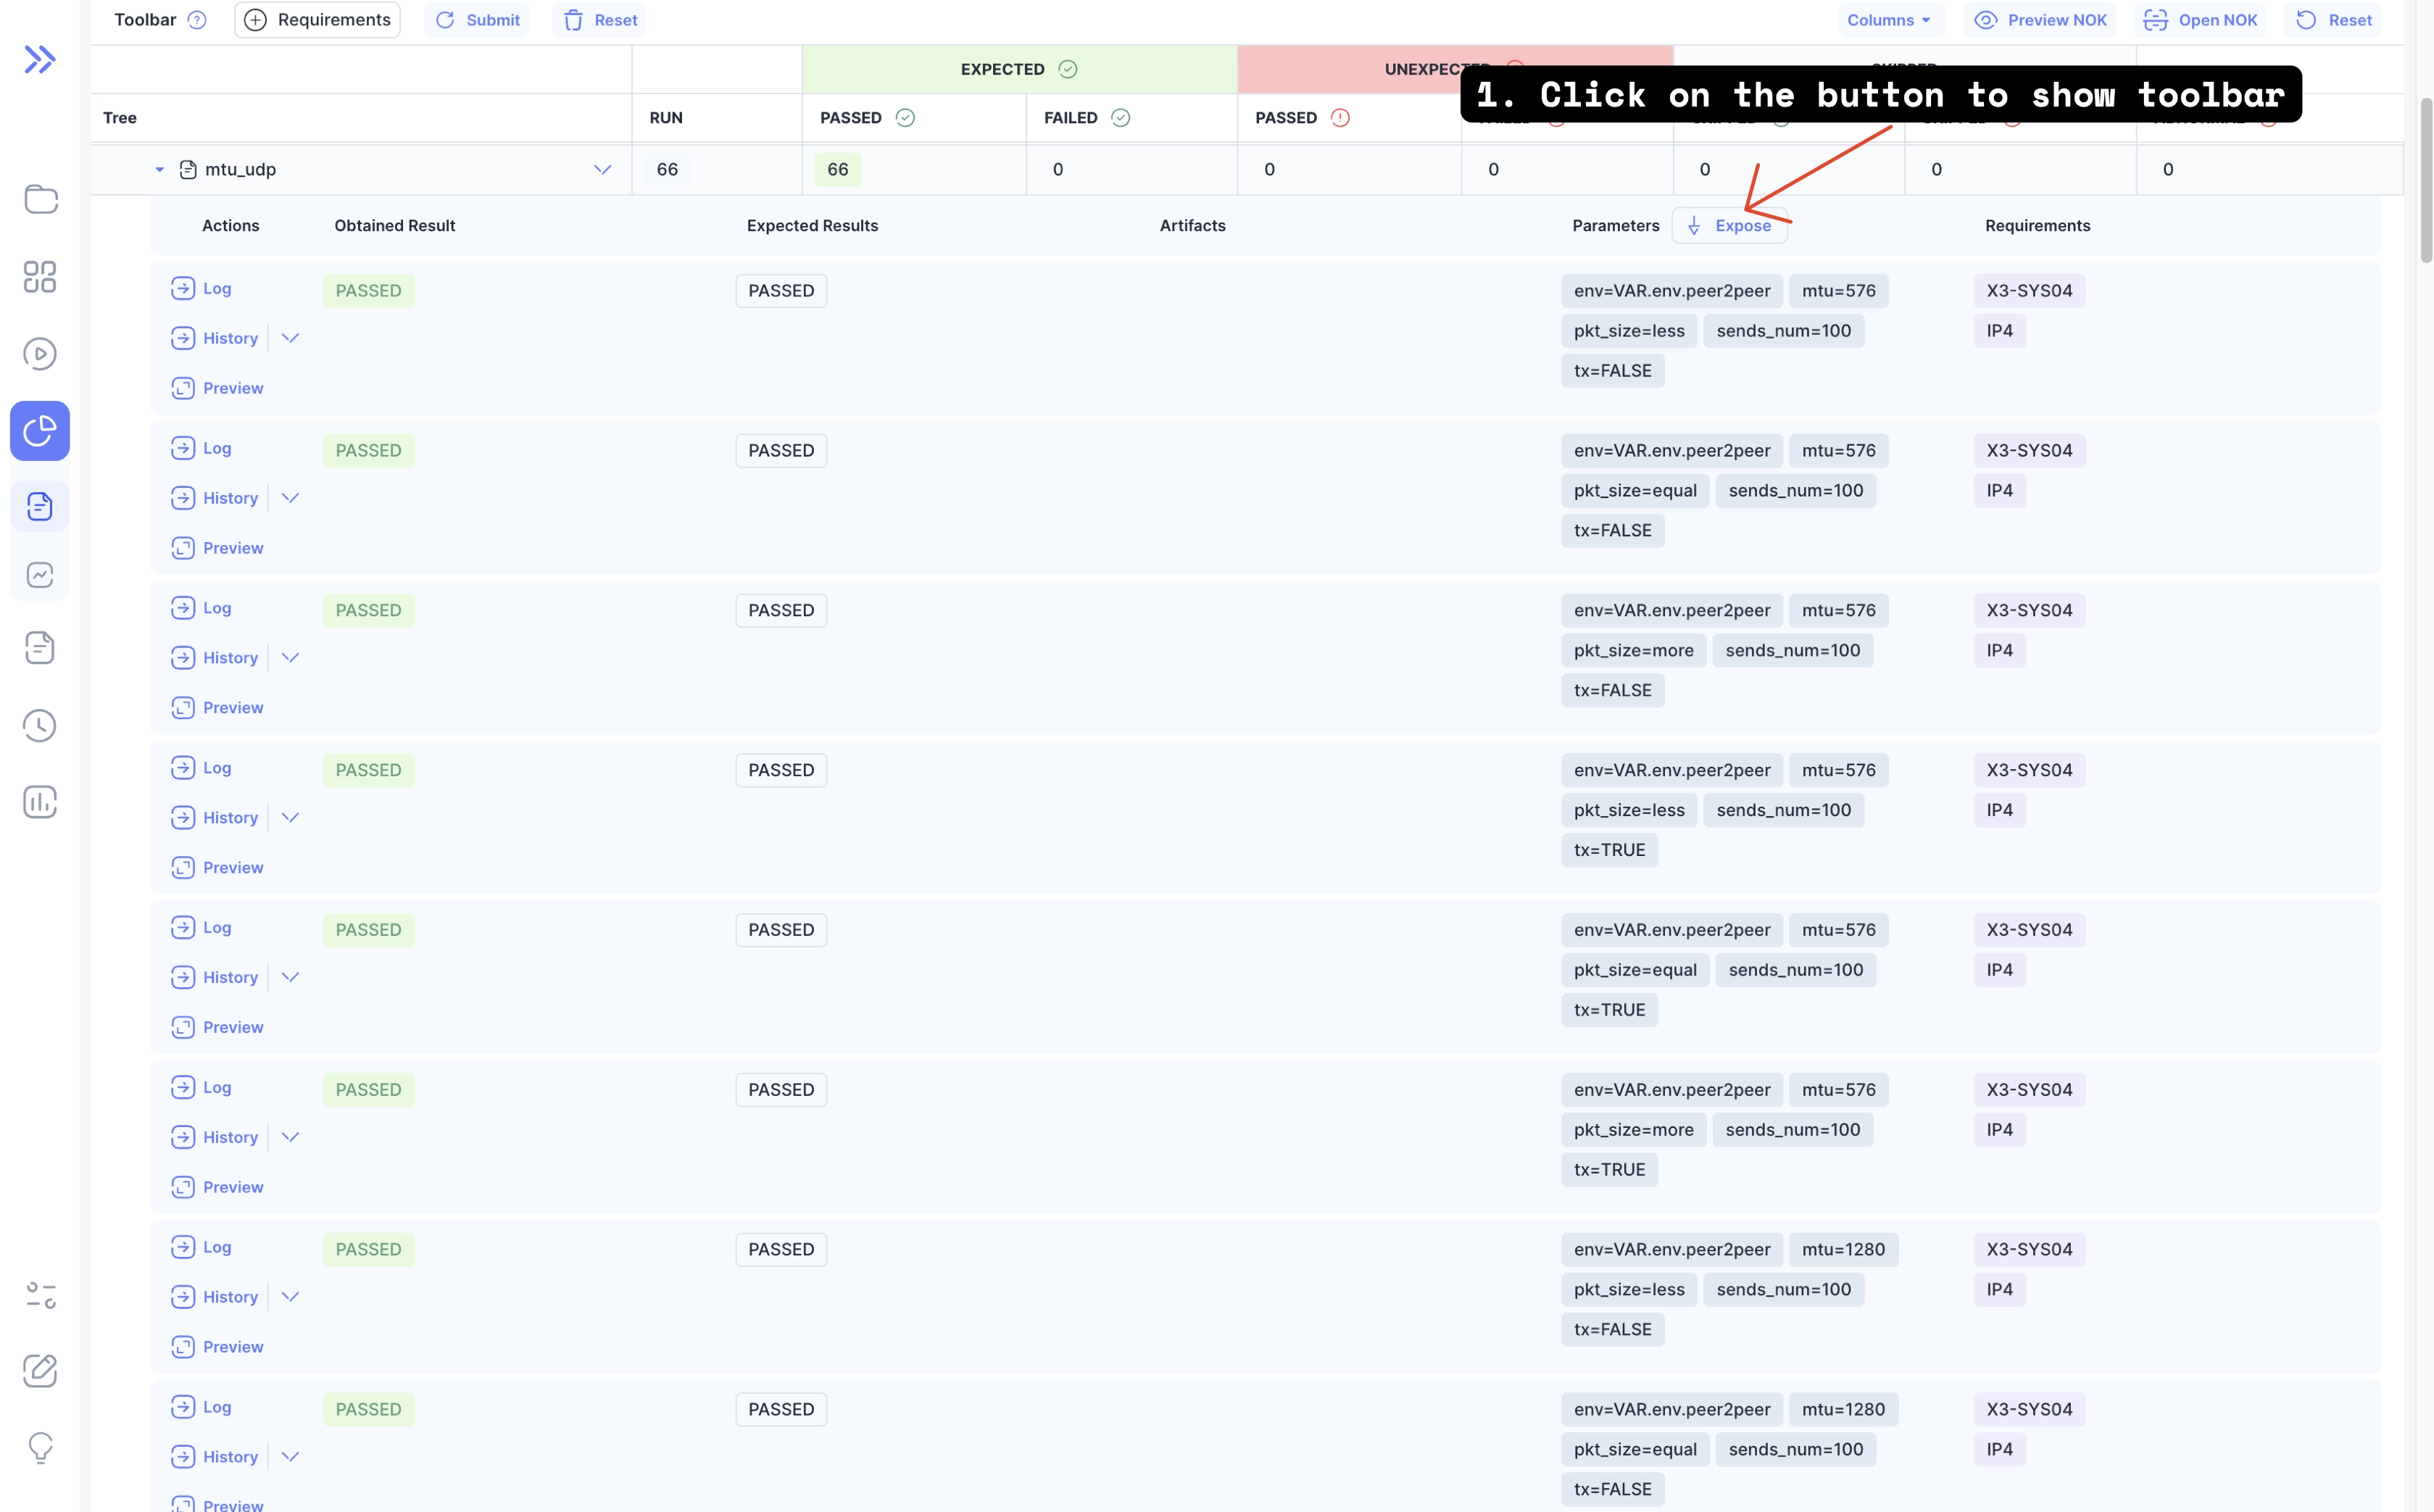Image resolution: width=2434 pixels, height=1512 pixels.
Task: Click the Requirements button in the toolbar
Action: click(317, 19)
